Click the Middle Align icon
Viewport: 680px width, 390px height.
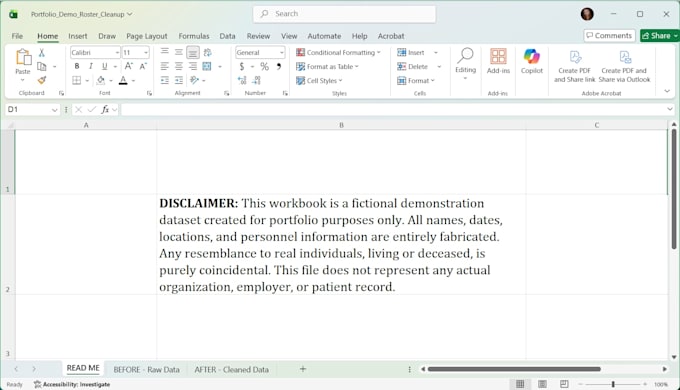(179, 52)
